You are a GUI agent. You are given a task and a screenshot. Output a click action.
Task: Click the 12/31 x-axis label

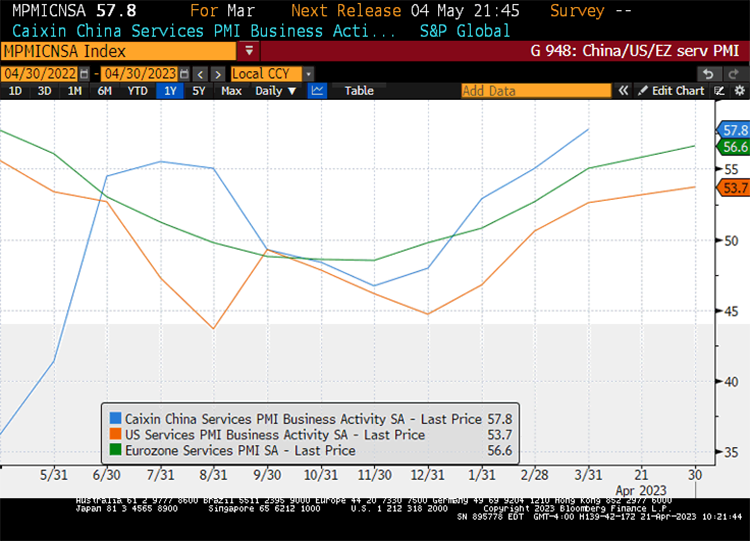click(x=428, y=475)
